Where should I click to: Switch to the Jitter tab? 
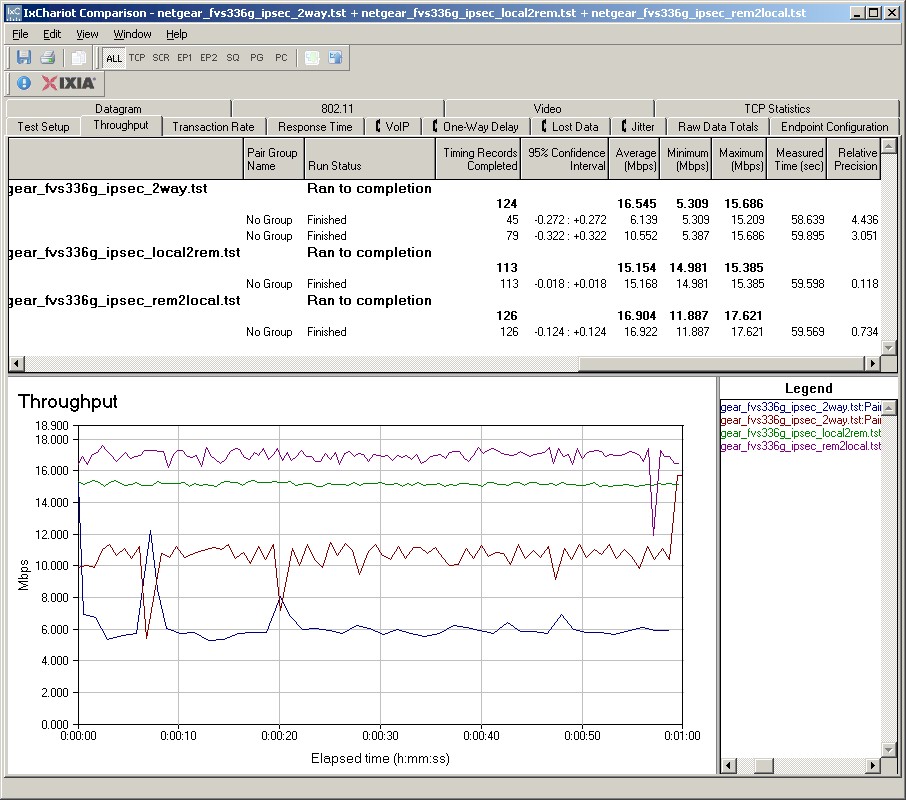638,126
